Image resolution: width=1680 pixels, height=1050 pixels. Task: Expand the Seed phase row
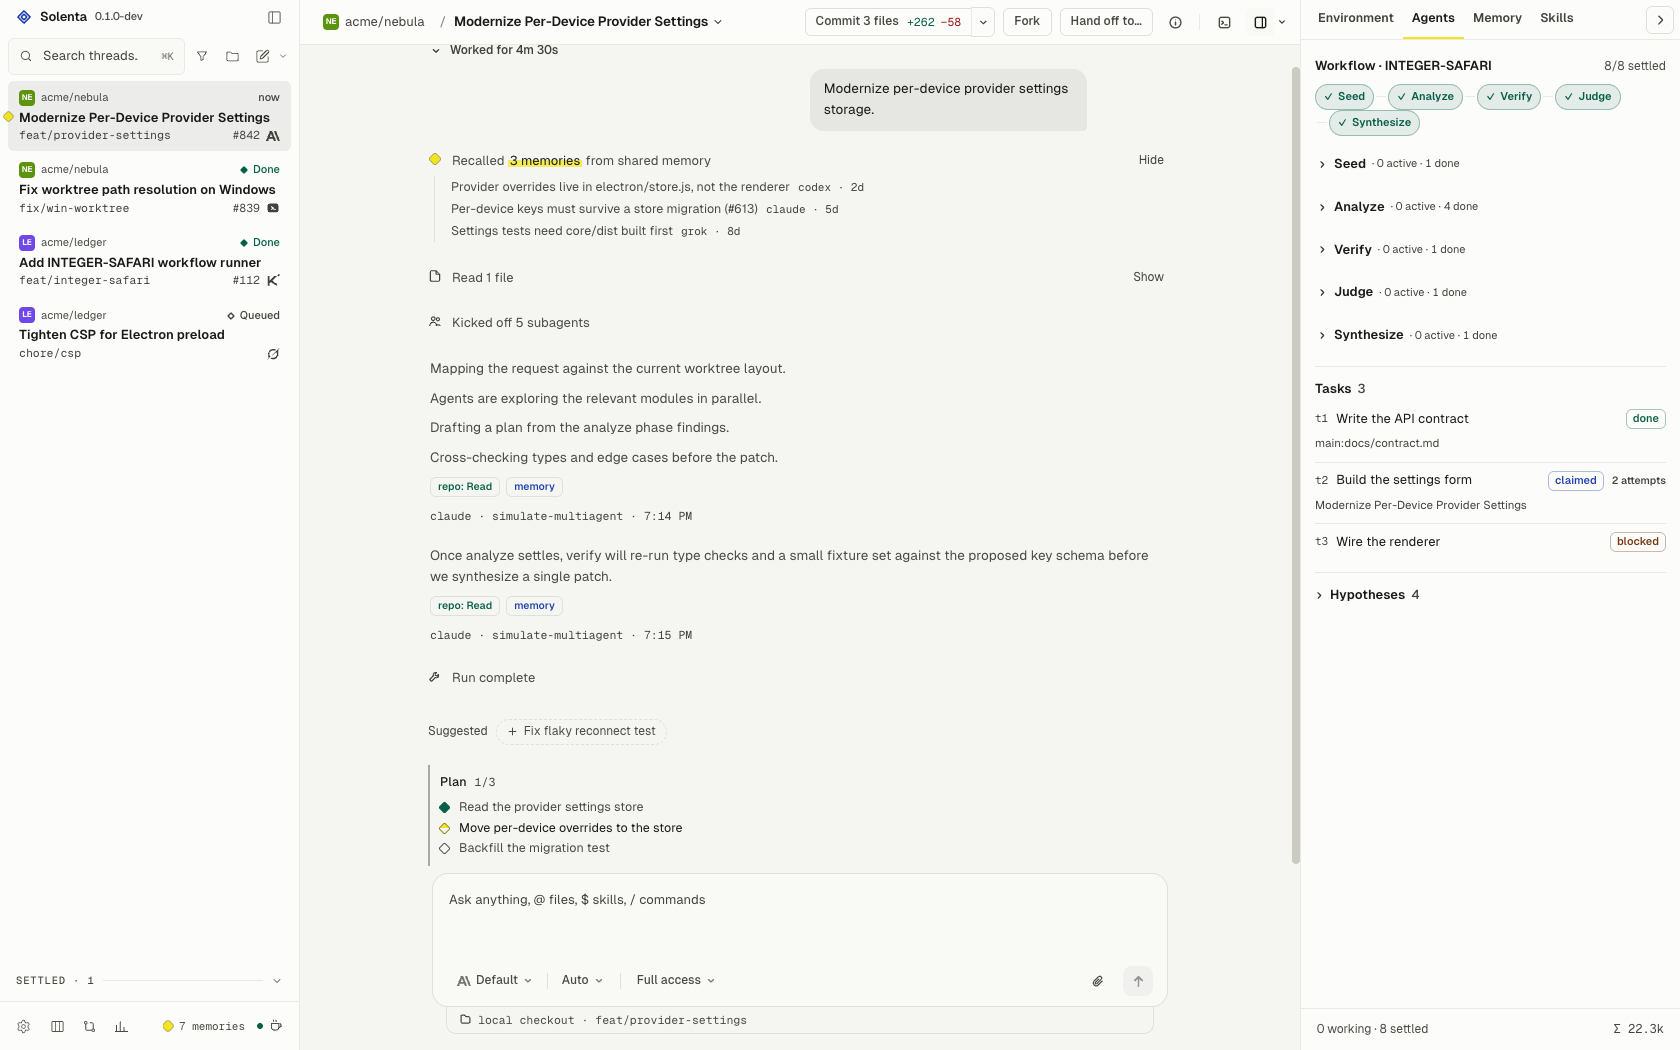[x=1490, y=164]
